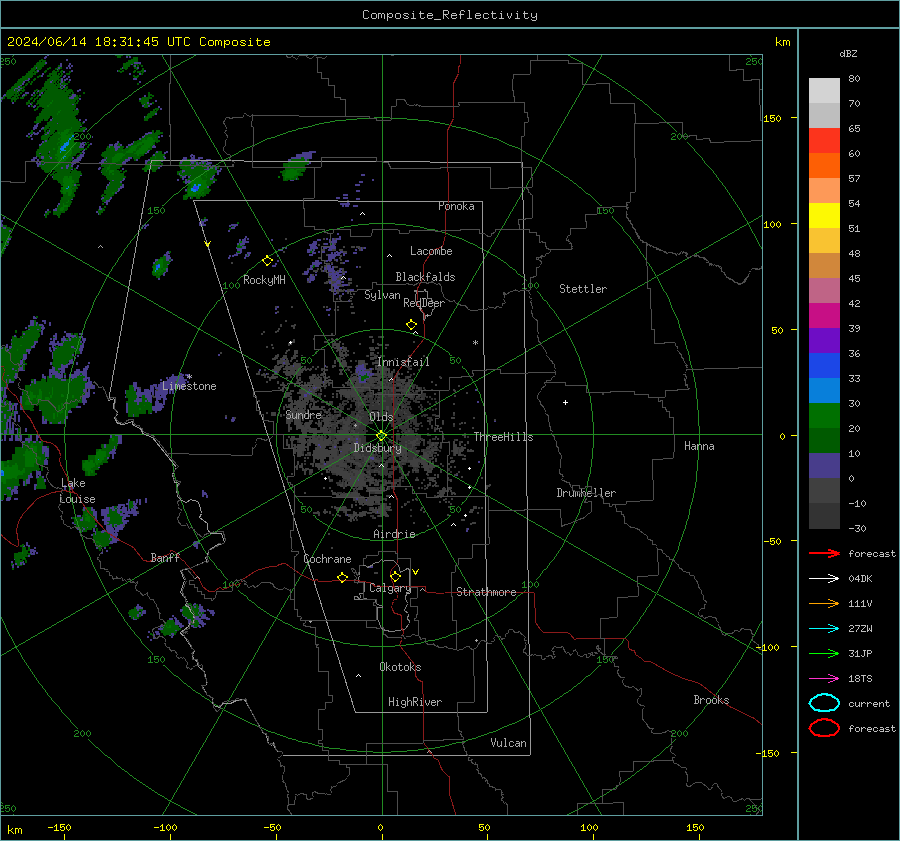Click the Olds city label
Screen dimensions: 900x841
coord(381,416)
